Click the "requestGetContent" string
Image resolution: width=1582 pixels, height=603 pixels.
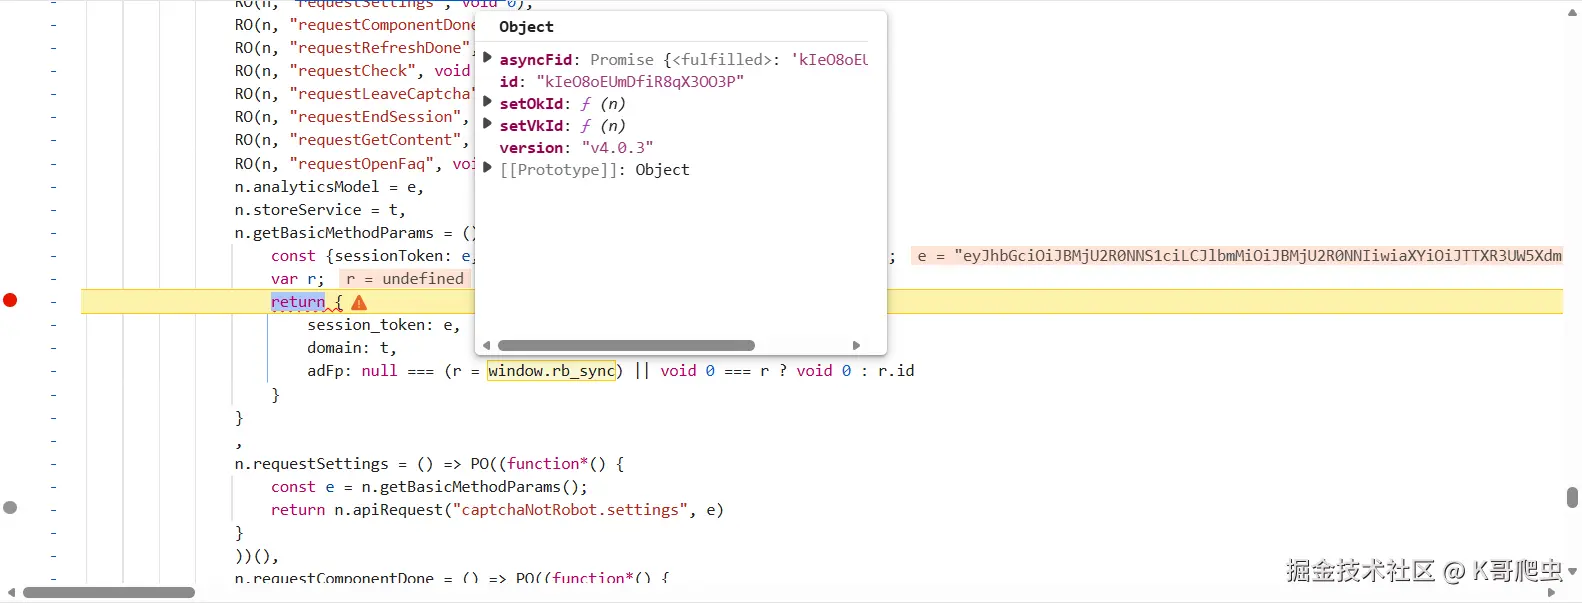[x=375, y=140]
